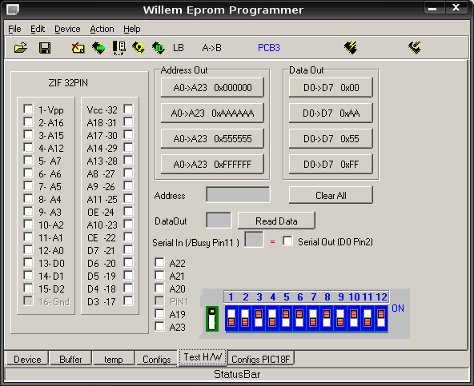474x386 pixels.
Task: Toggle the D3-17 pin checkbox
Action: 128,301
